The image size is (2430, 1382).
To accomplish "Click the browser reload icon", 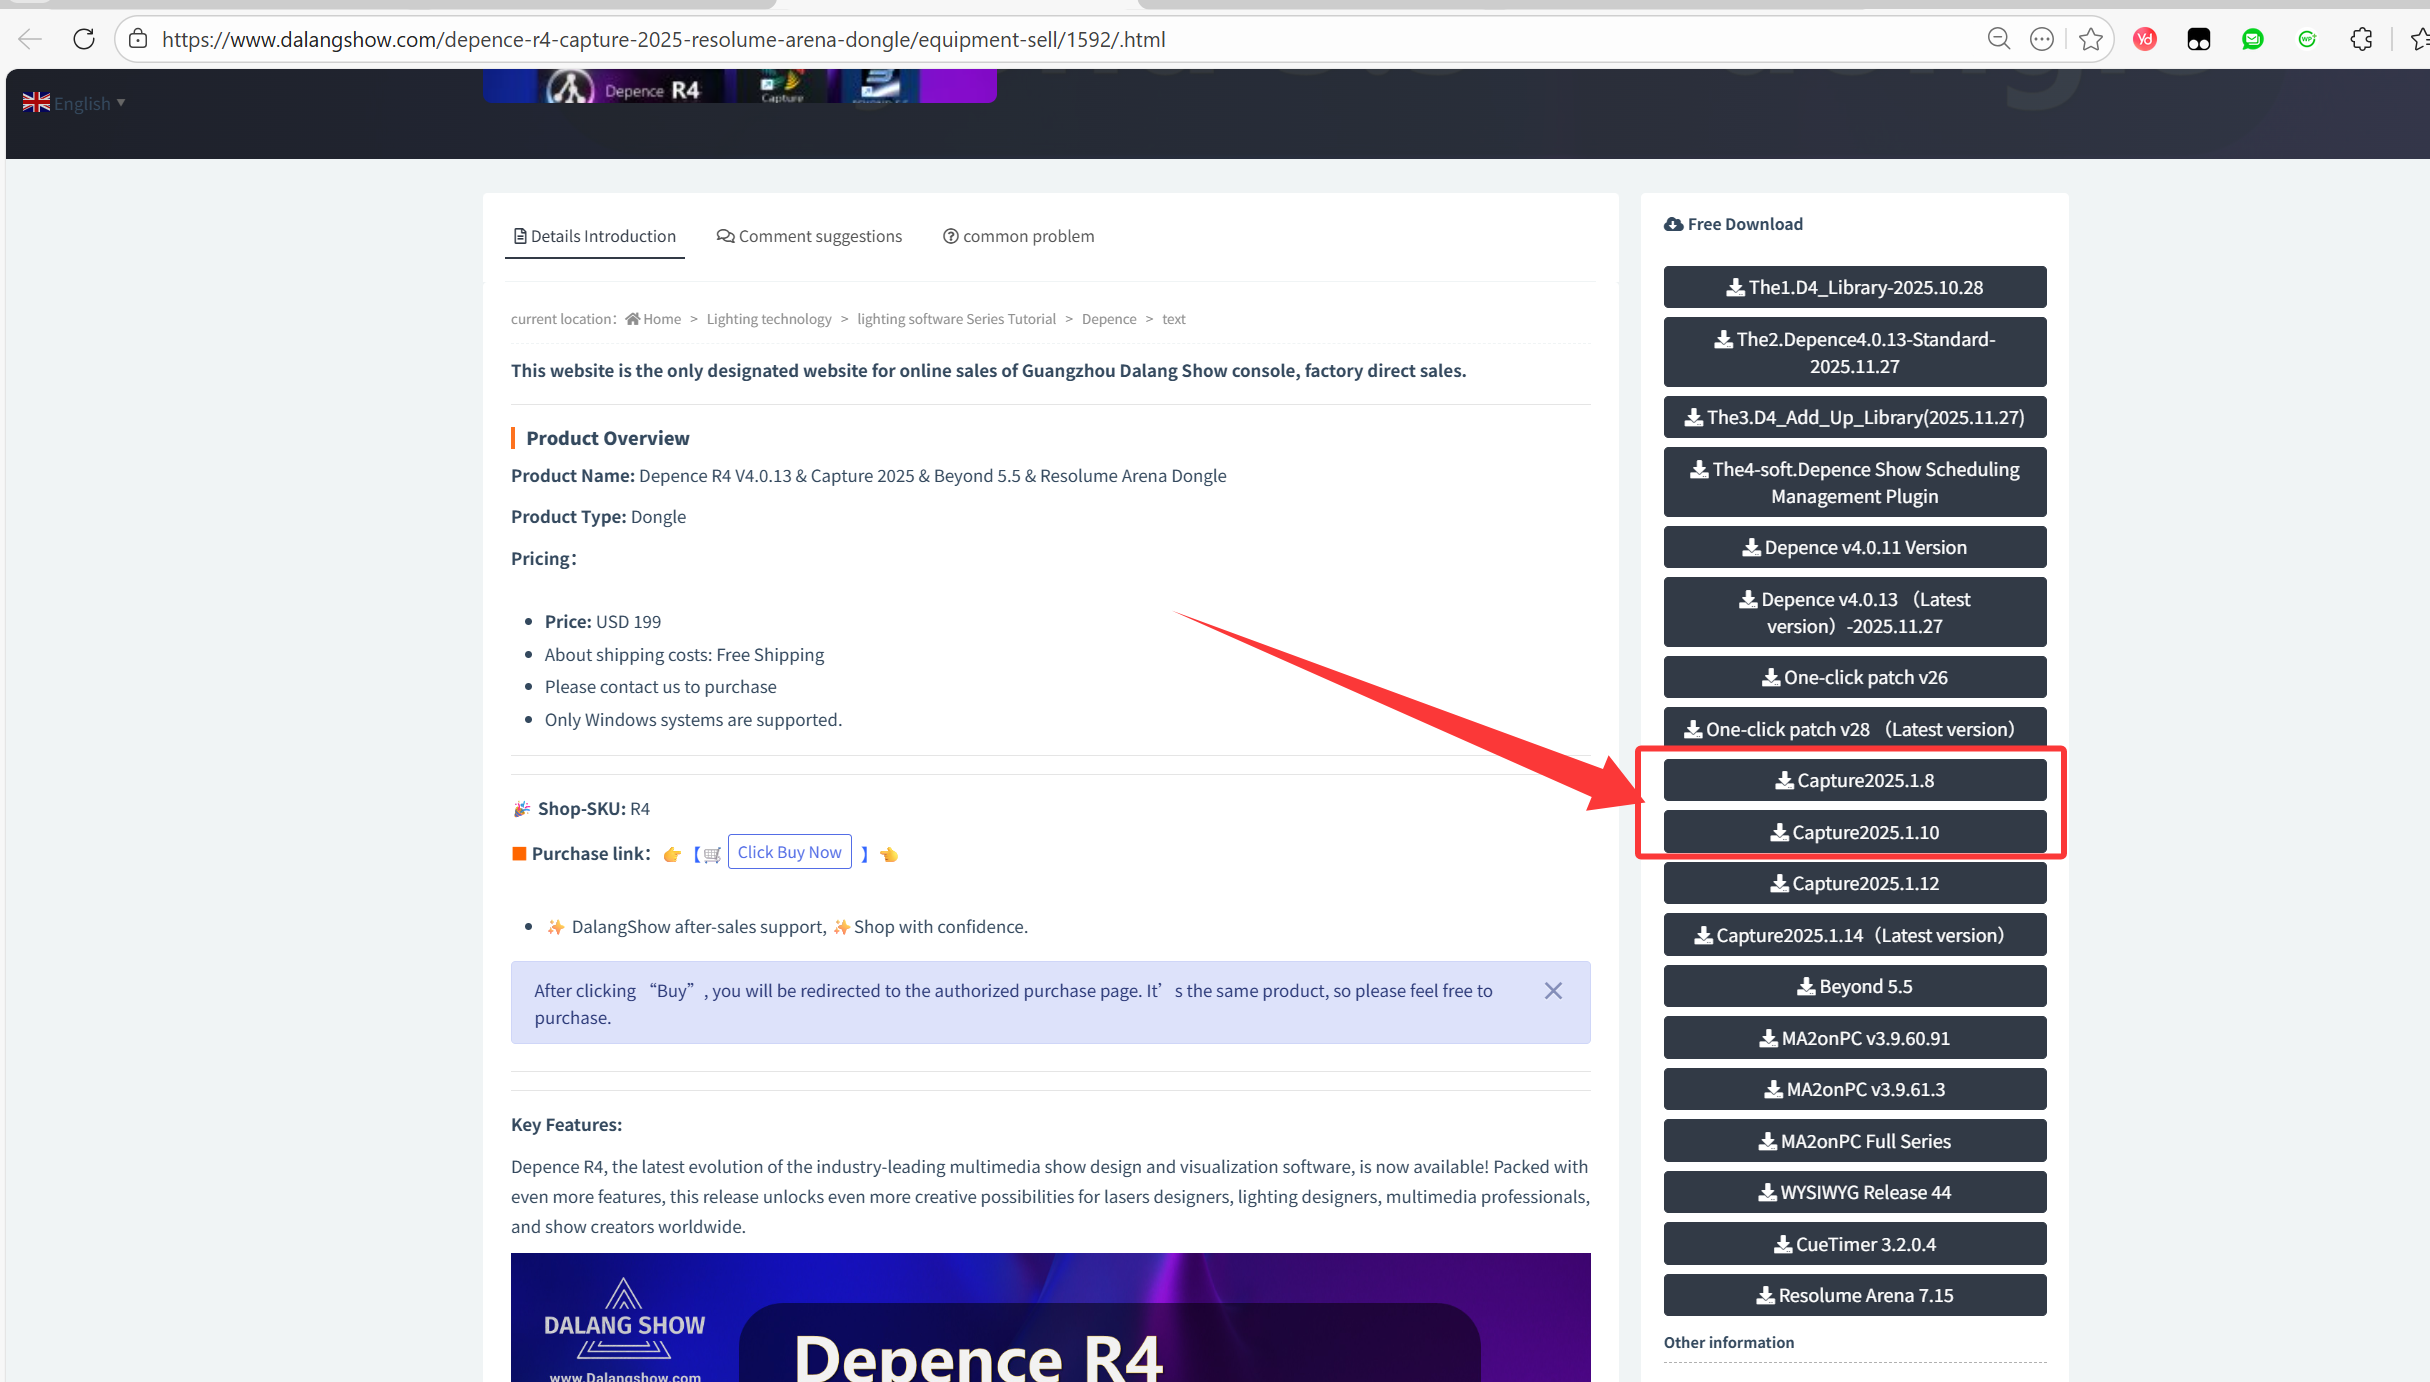I will 84,39.
